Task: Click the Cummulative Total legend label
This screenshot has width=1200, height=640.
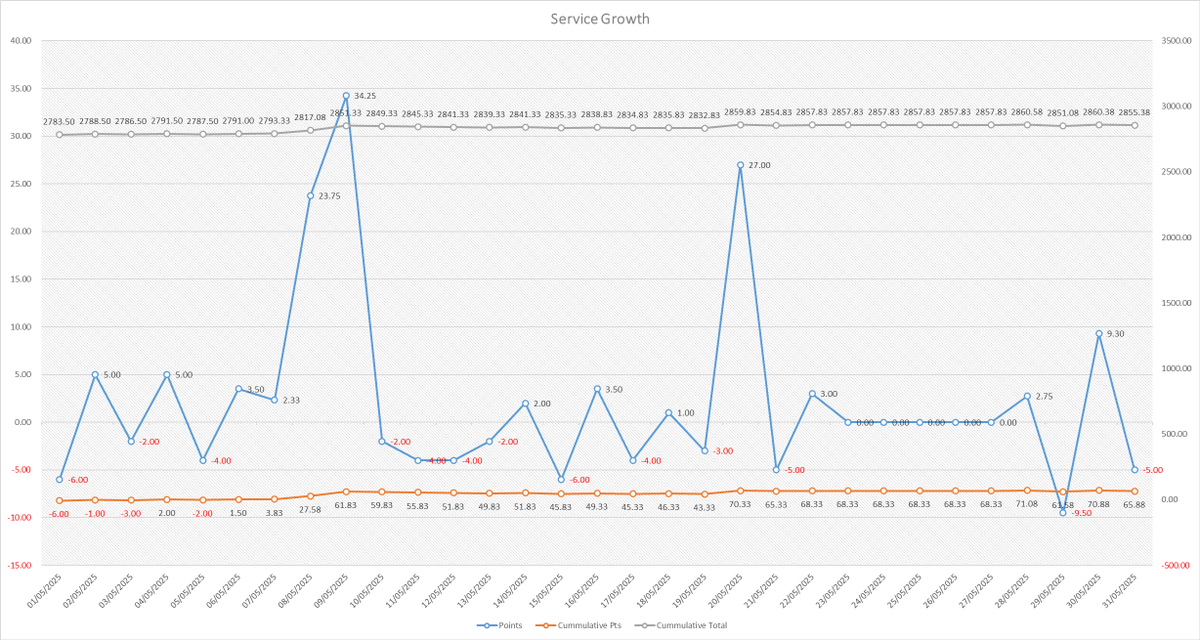Action: click(x=693, y=624)
